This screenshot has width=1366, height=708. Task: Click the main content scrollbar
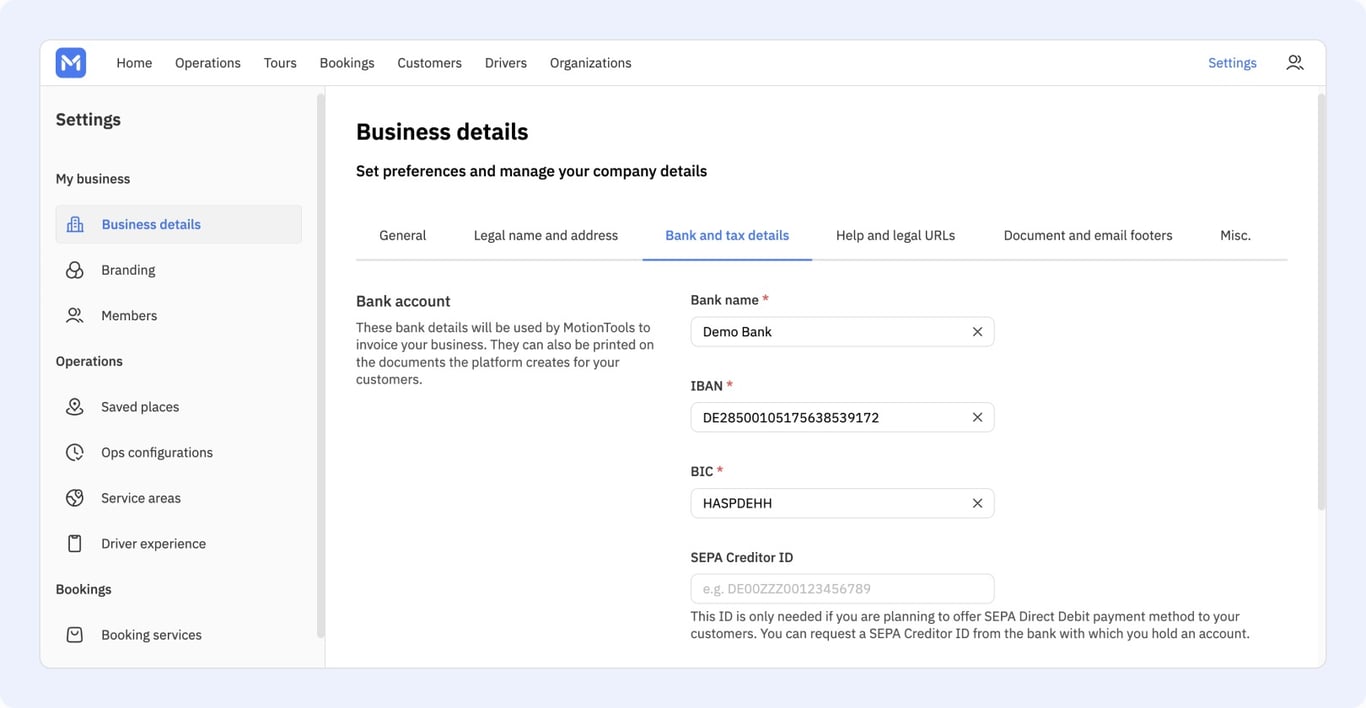(x=1321, y=302)
